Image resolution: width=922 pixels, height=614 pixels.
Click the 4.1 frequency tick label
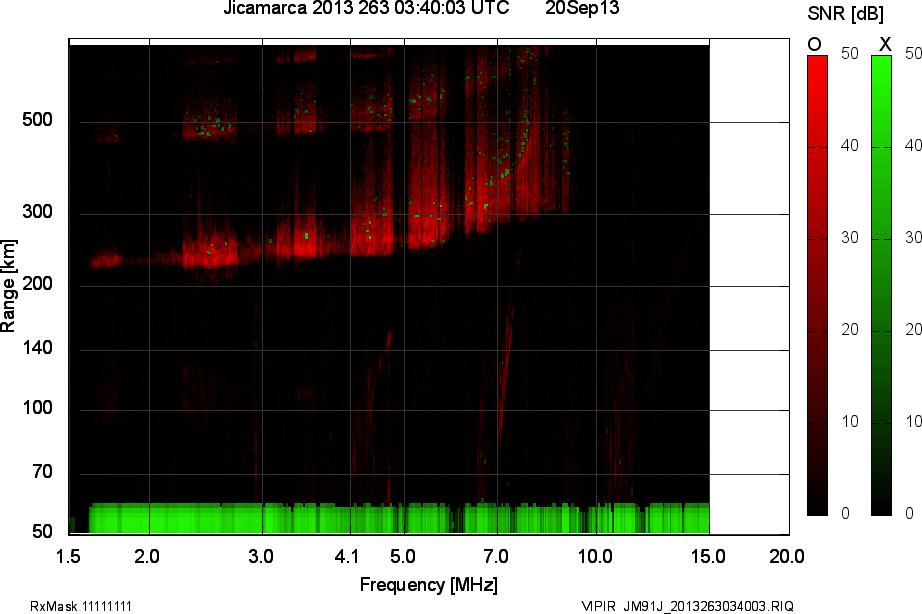tap(346, 556)
